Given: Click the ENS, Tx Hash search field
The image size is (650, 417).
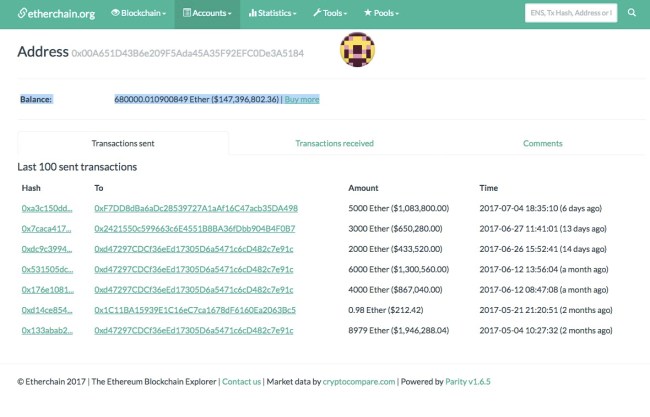Looking at the screenshot, I should tap(570, 13).
